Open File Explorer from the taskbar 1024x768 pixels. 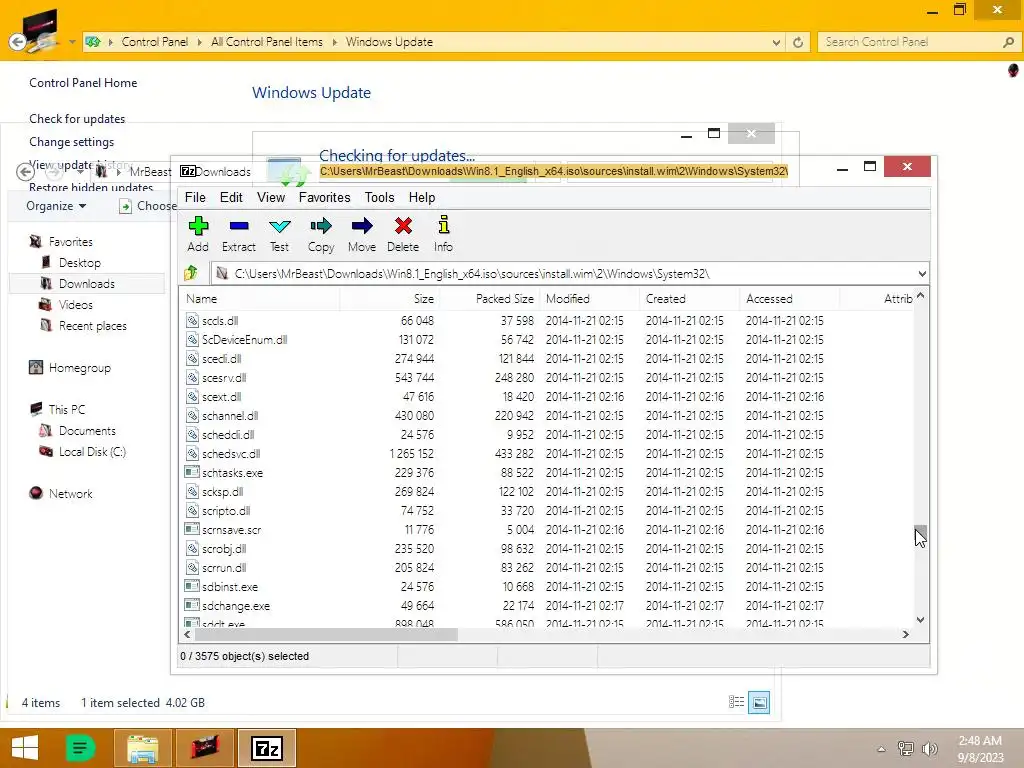point(142,748)
